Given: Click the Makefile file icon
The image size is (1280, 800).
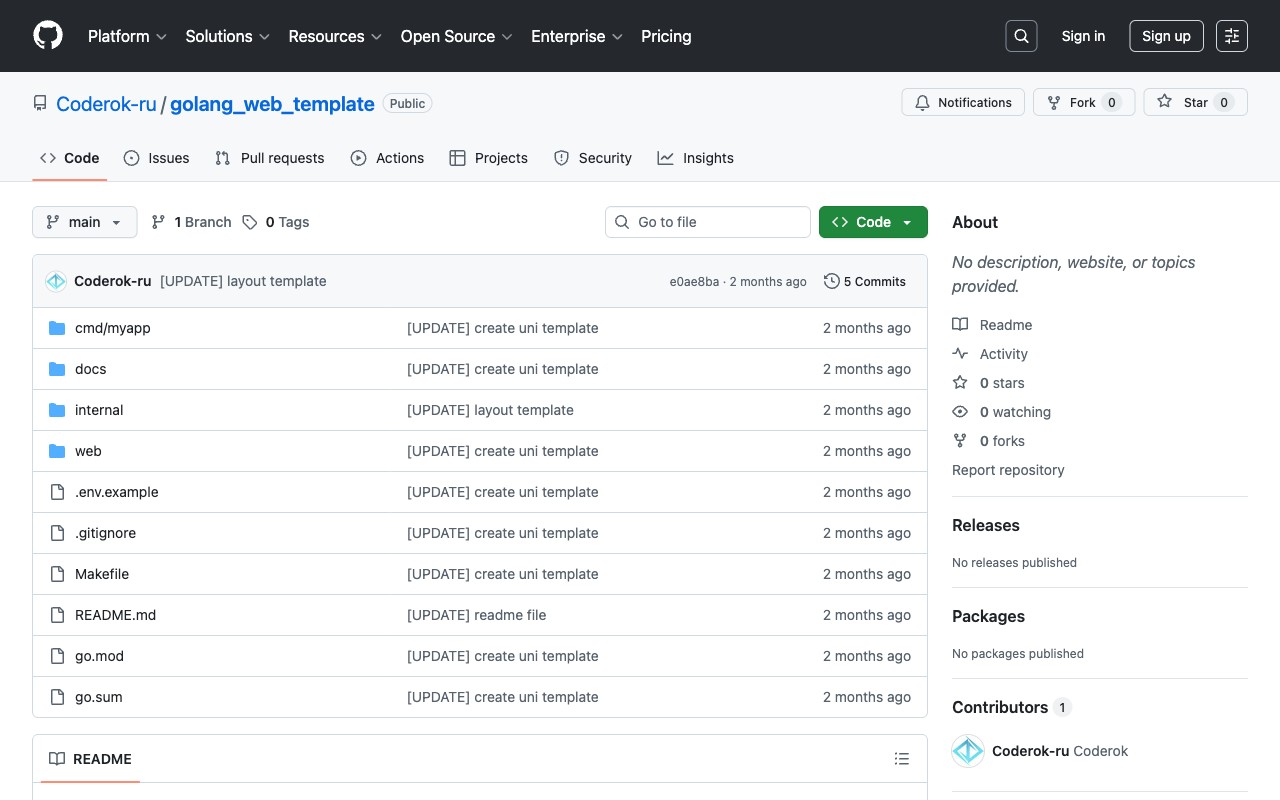Looking at the screenshot, I should point(57,574).
